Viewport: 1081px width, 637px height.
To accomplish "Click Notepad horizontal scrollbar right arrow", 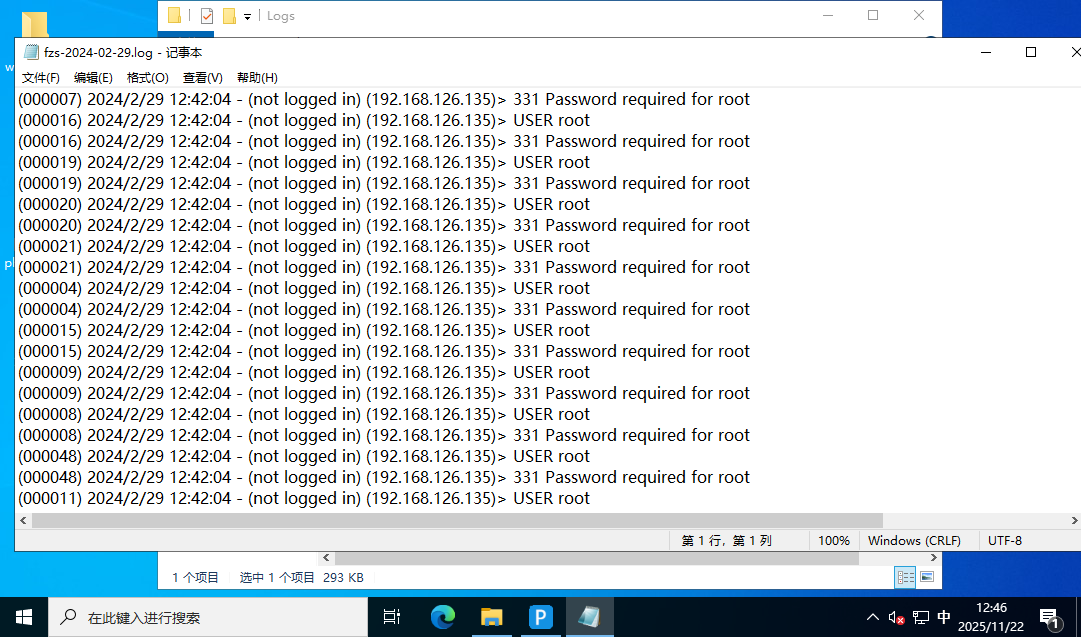I will 1074,520.
